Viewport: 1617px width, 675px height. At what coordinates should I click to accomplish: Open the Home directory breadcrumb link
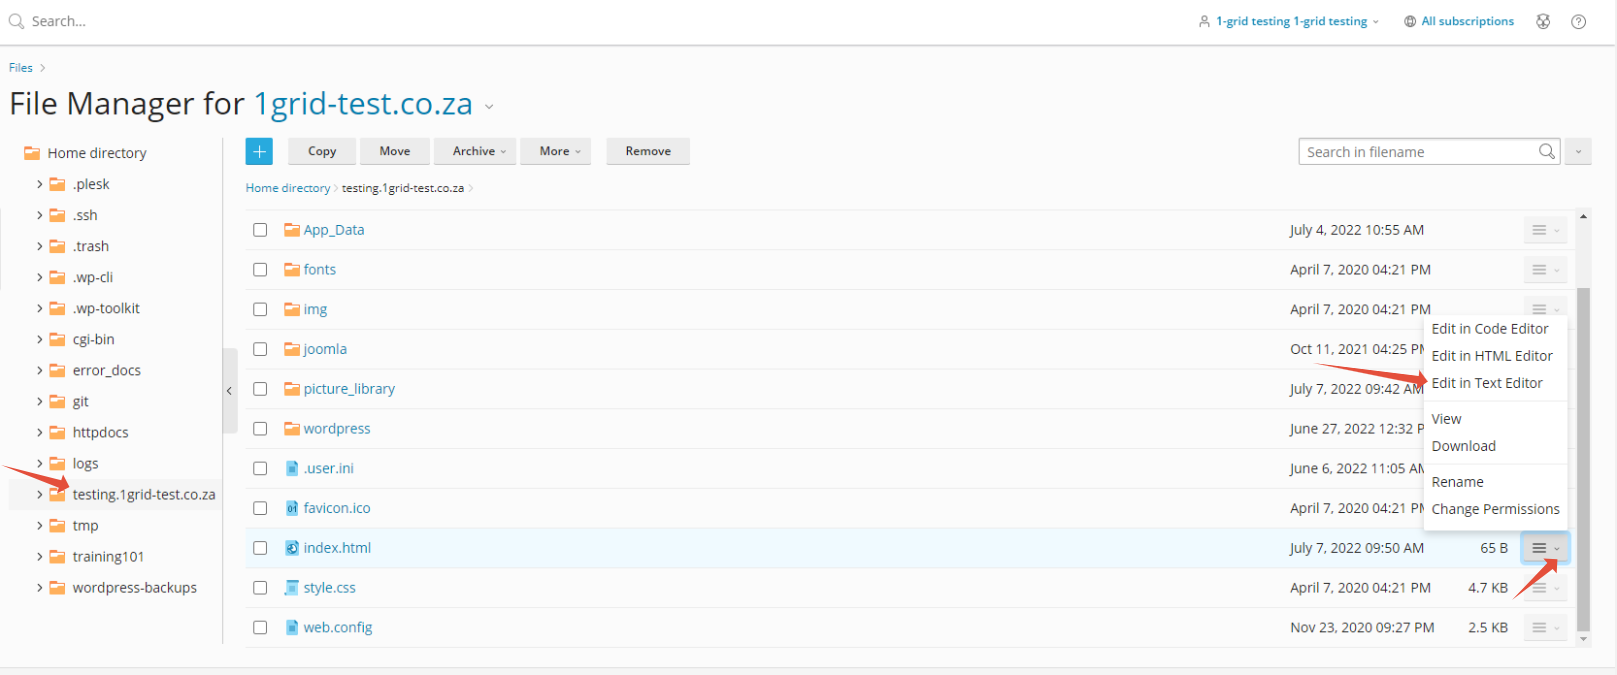(288, 188)
